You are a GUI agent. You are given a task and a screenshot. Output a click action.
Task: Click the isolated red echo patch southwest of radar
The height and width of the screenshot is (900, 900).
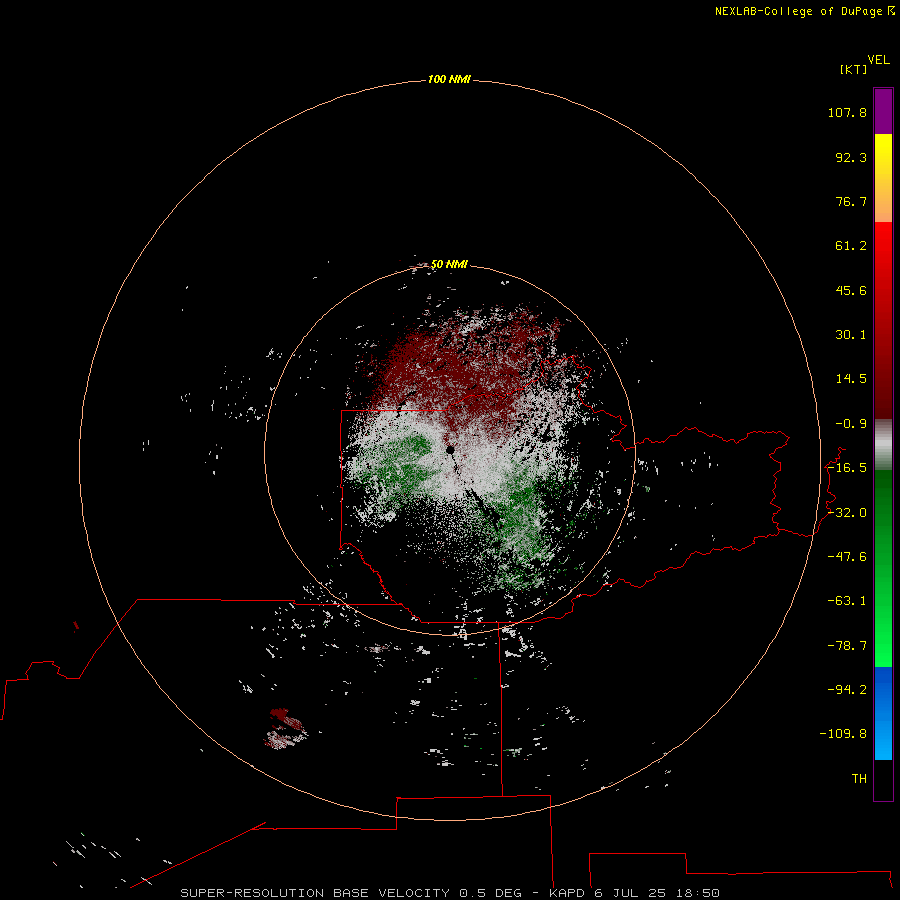pos(285,729)
